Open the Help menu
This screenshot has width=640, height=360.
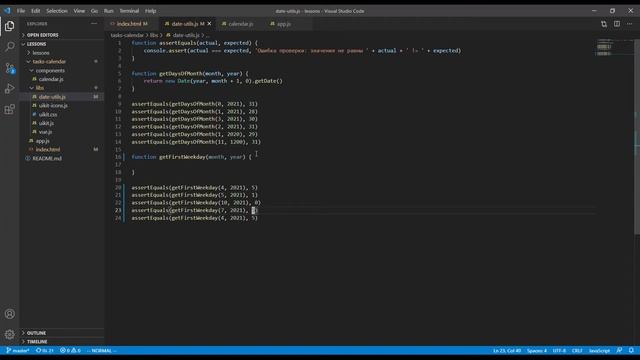151,11
